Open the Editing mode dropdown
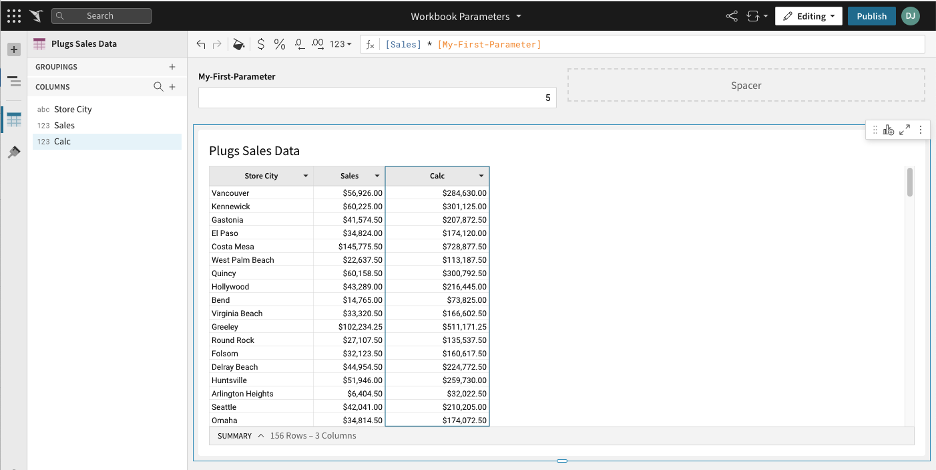Screen dimensions: 936x470 point(808,16)
